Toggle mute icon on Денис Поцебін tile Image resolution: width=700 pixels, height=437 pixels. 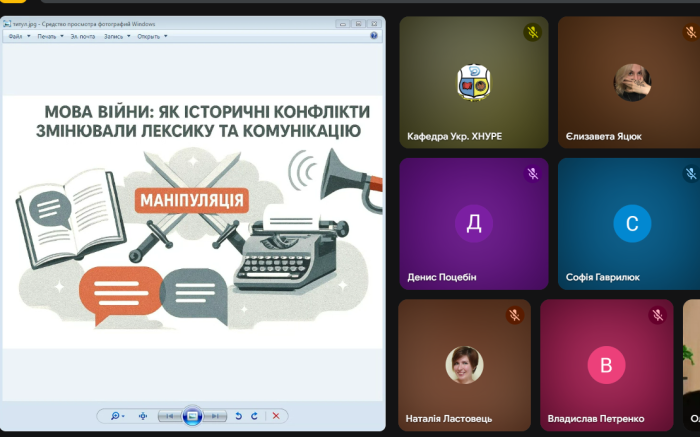(533, 174)
